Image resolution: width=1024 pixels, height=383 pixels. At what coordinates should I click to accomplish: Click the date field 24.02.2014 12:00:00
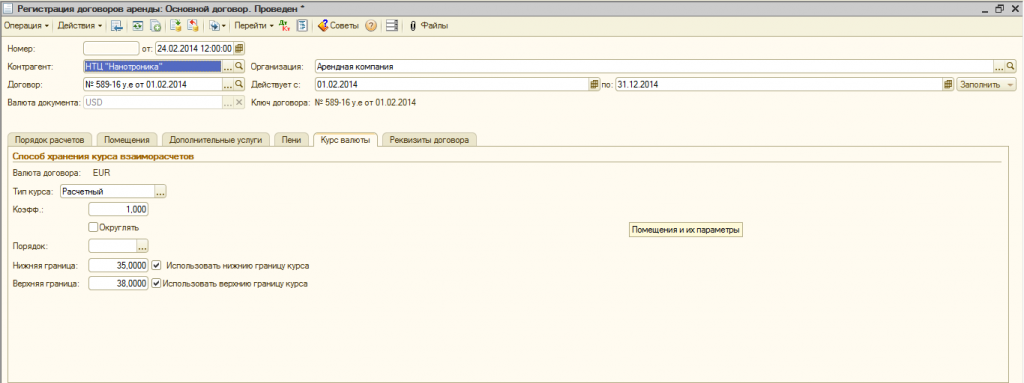[x=194, y=48]
